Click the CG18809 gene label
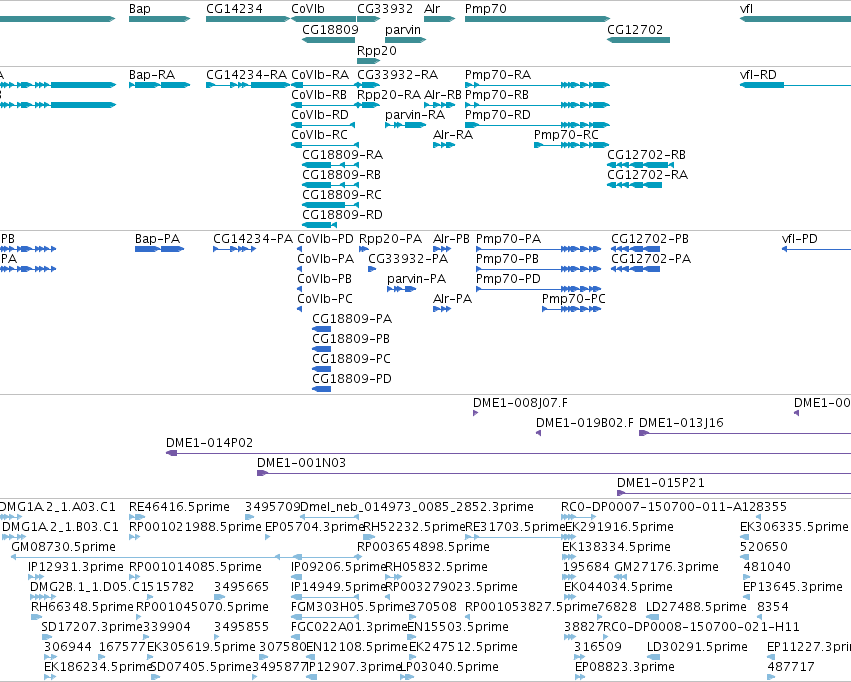The width and height of the screenshot is (851, 682). tap(330, 29)
